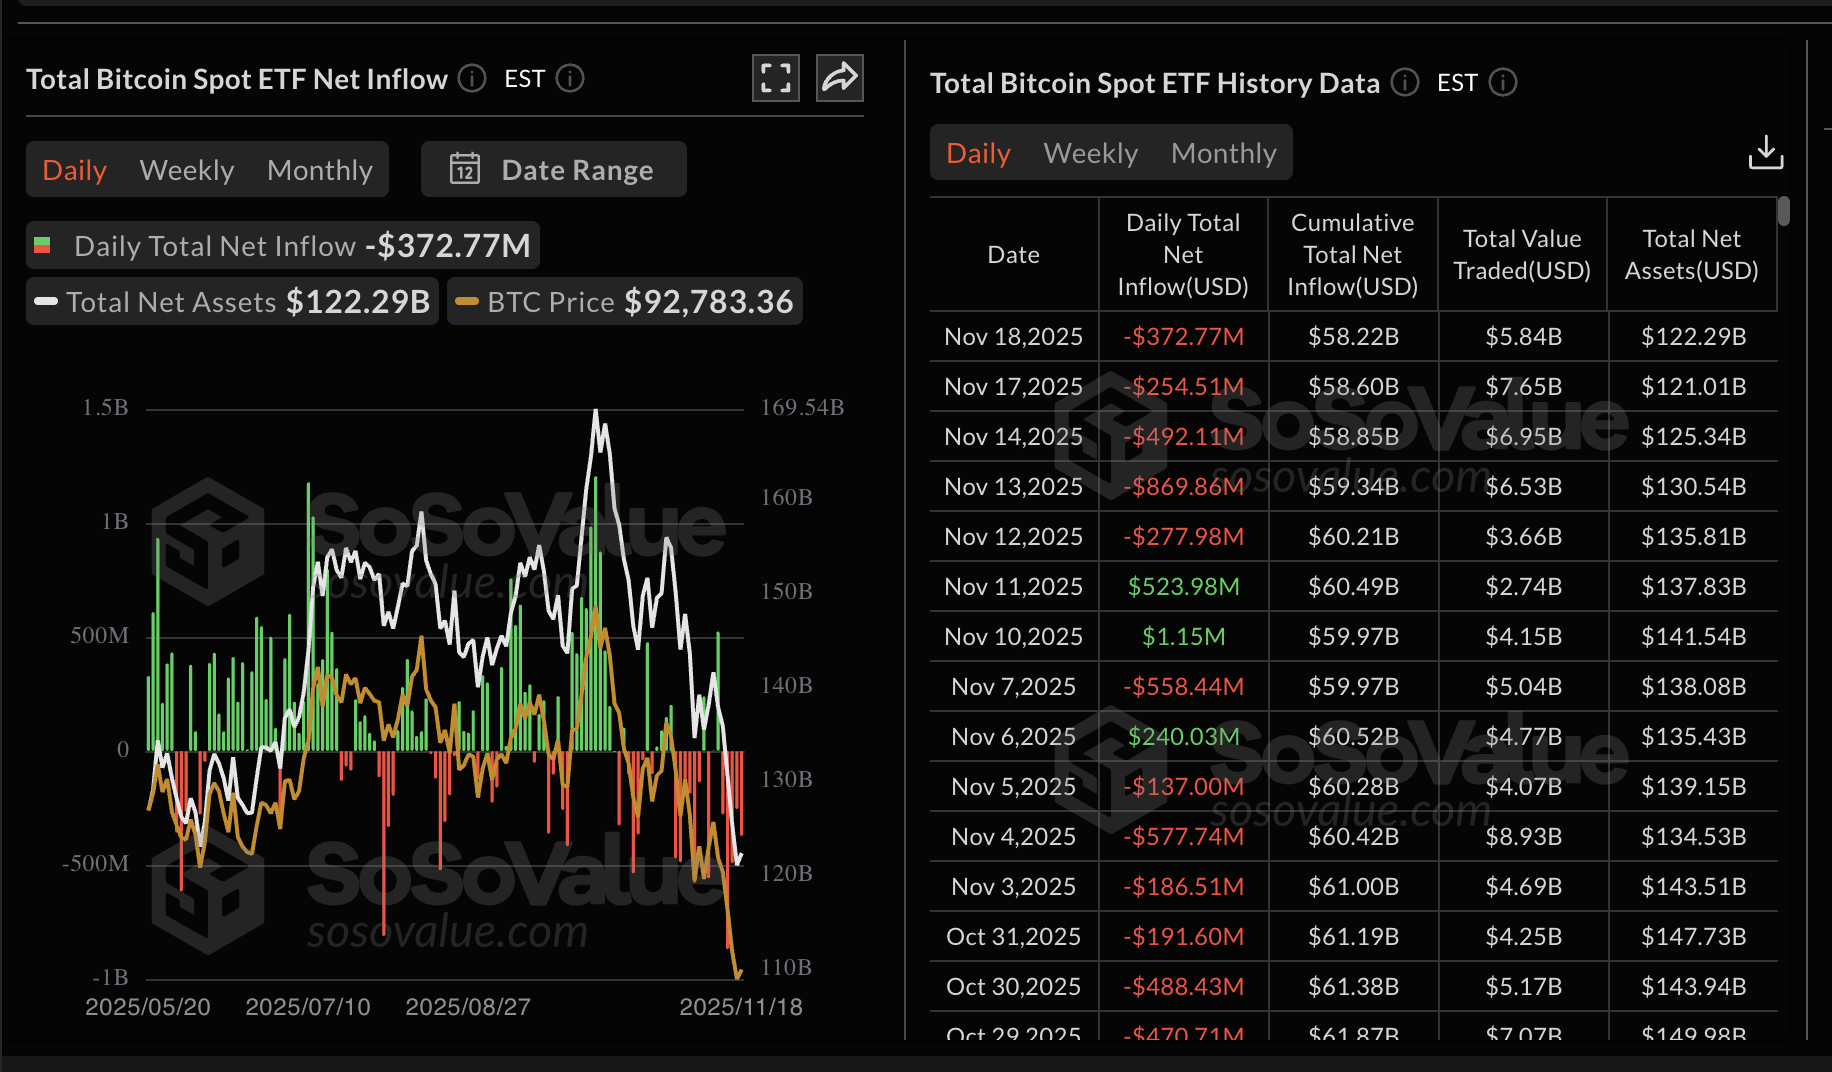Open the fullscreen view of the chart
The image size is (1832, 1072).
(x=775, y=77)
